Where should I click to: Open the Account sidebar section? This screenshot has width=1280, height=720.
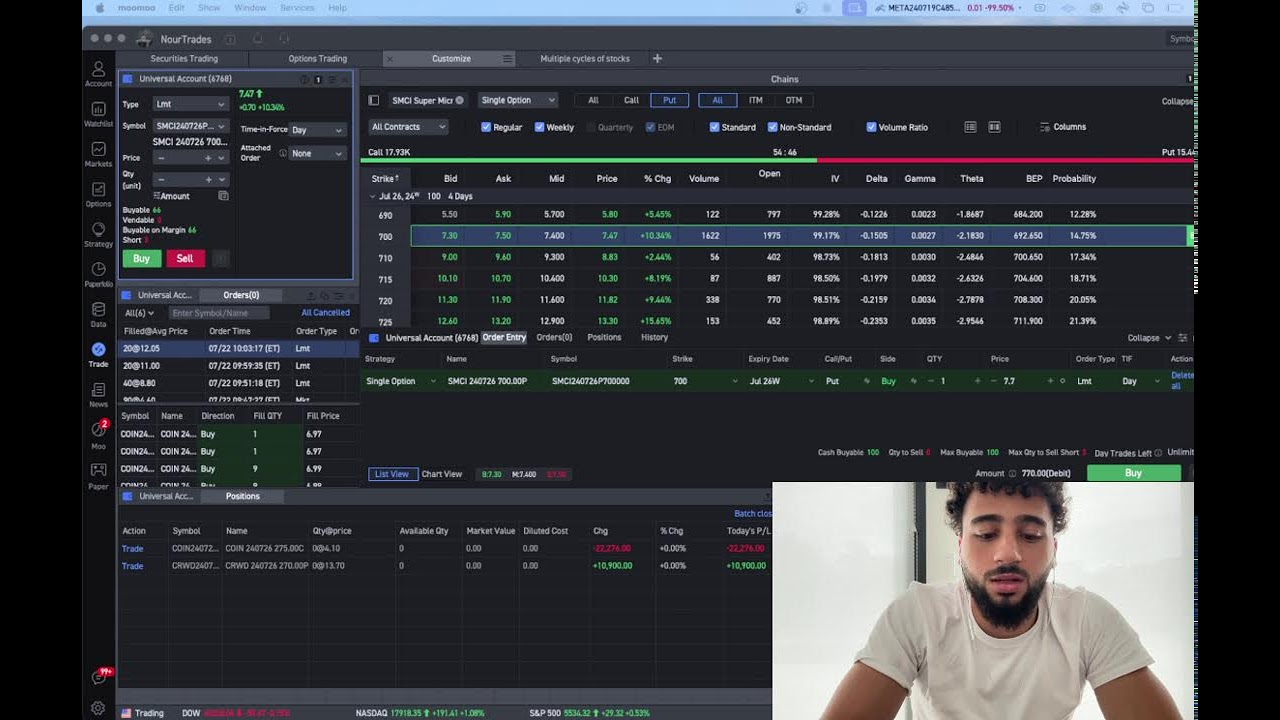[x=98, y=74]
